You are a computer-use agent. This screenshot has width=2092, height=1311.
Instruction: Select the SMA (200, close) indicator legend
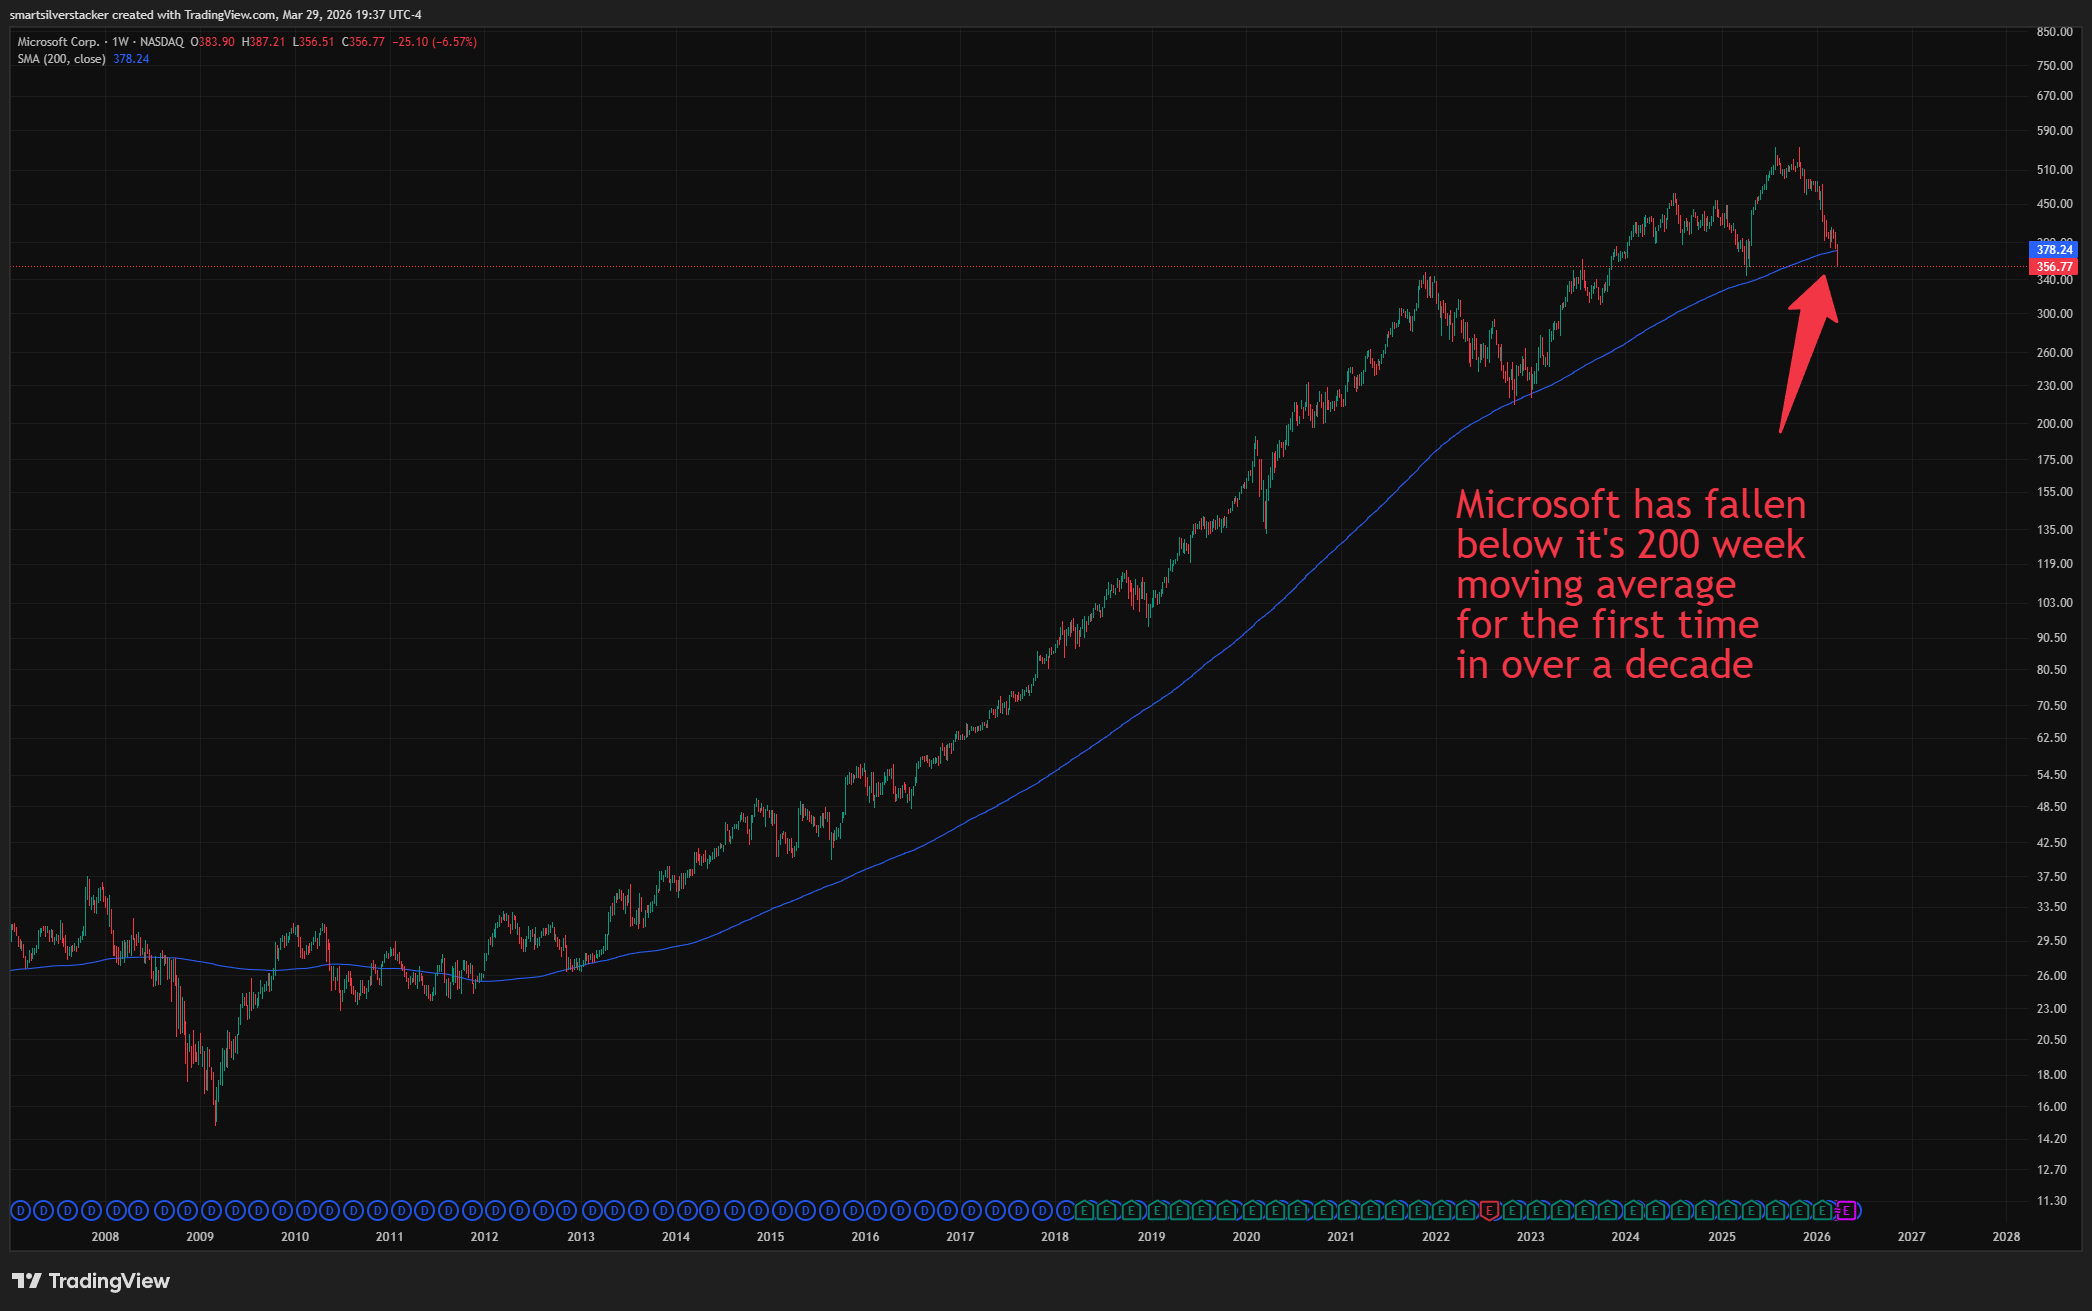61,59
